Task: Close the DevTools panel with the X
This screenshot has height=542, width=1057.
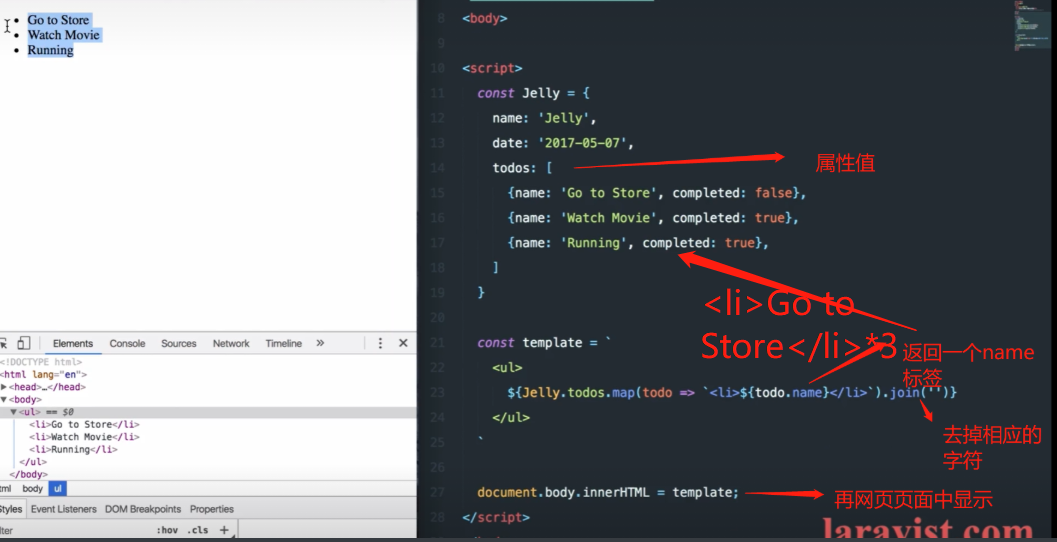Action: click(403, 343)
